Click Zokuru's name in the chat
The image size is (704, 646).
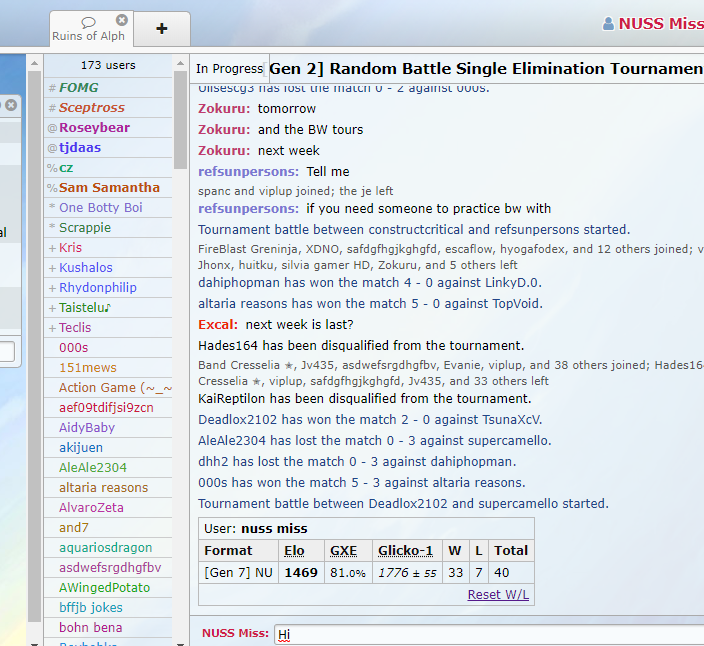tap(222, 108)
